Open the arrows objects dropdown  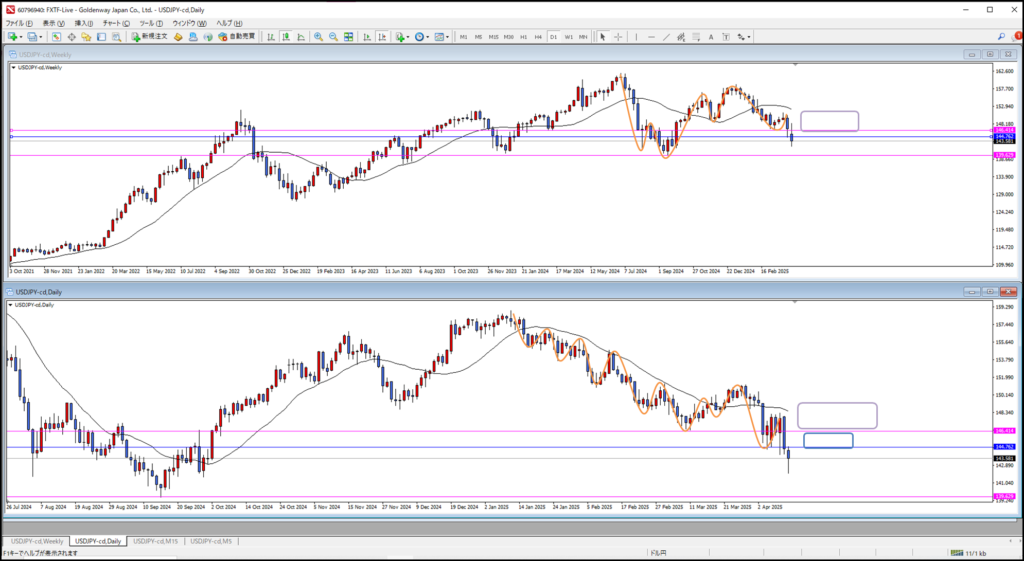(x=744, y=37)
